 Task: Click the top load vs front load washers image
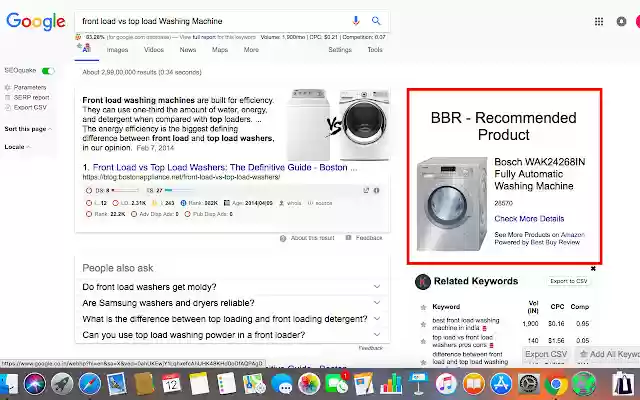338,125
